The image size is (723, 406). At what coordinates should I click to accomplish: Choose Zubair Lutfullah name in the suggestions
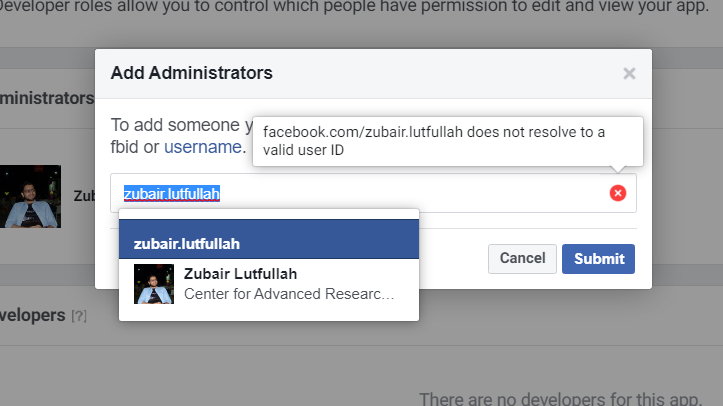[240, 274]
